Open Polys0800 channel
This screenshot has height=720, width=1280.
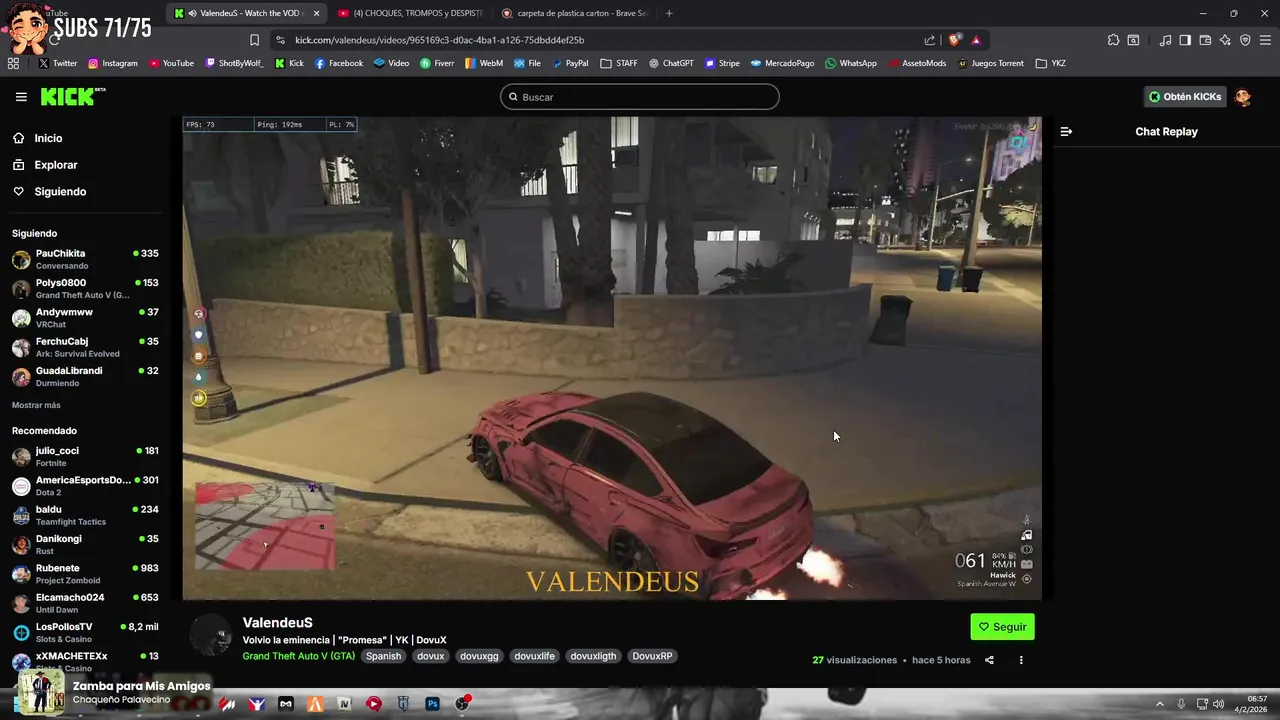85,289
